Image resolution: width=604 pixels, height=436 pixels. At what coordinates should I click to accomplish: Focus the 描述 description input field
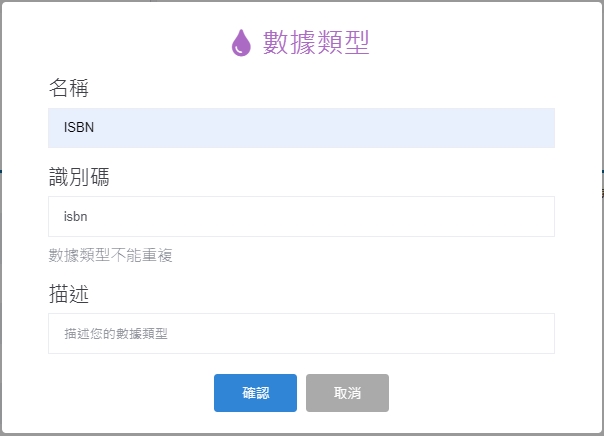click(300, 333)
